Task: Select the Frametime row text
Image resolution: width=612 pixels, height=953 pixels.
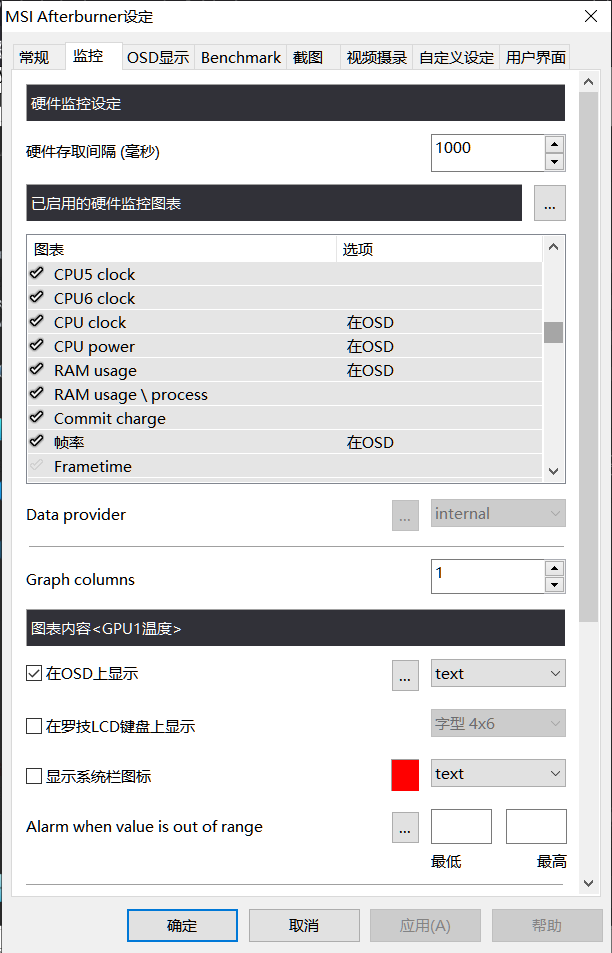Action: pos(92,467)
